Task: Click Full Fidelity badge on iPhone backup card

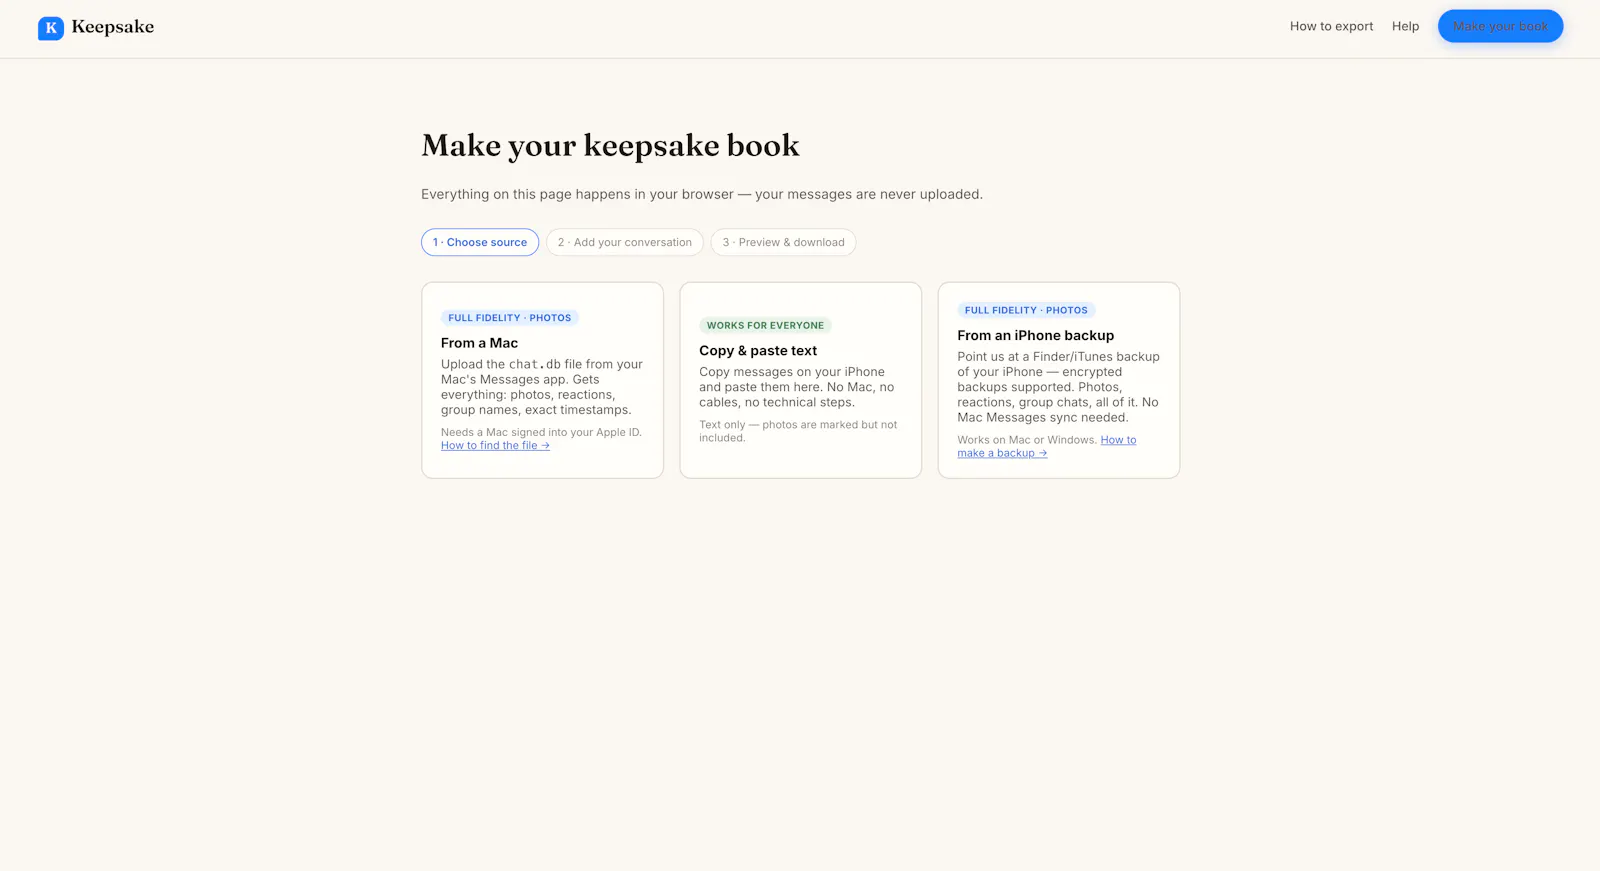Action: pyautogui.click(x=1026, y=310)
